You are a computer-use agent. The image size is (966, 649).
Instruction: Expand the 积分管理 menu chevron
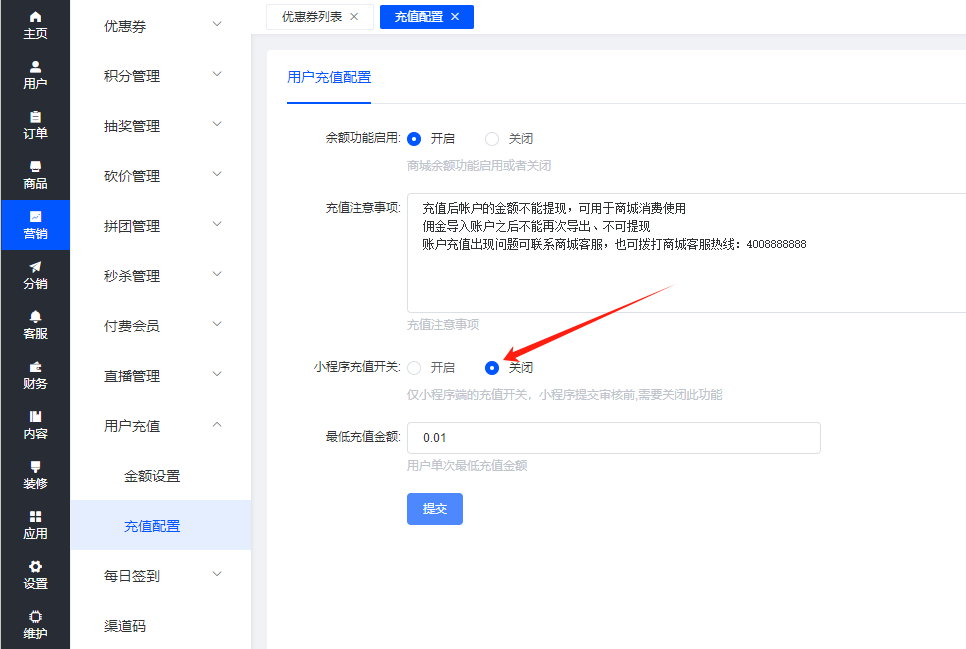pos(217,74)
